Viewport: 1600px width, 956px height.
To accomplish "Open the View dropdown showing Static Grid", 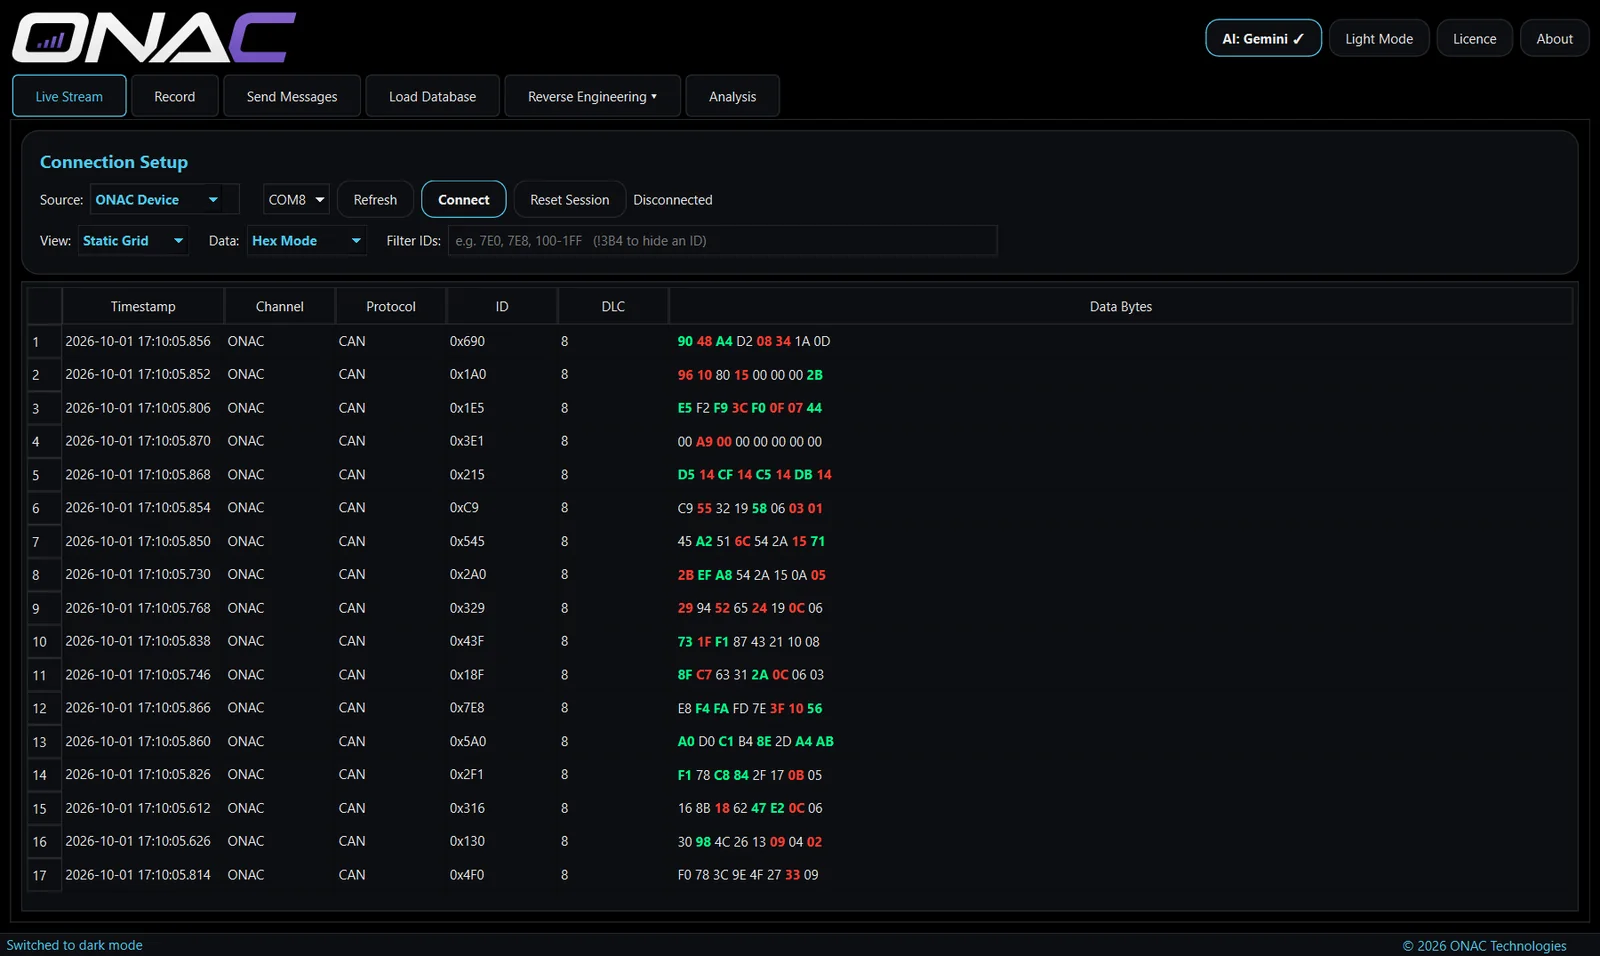I will click(x=133, y=241).
